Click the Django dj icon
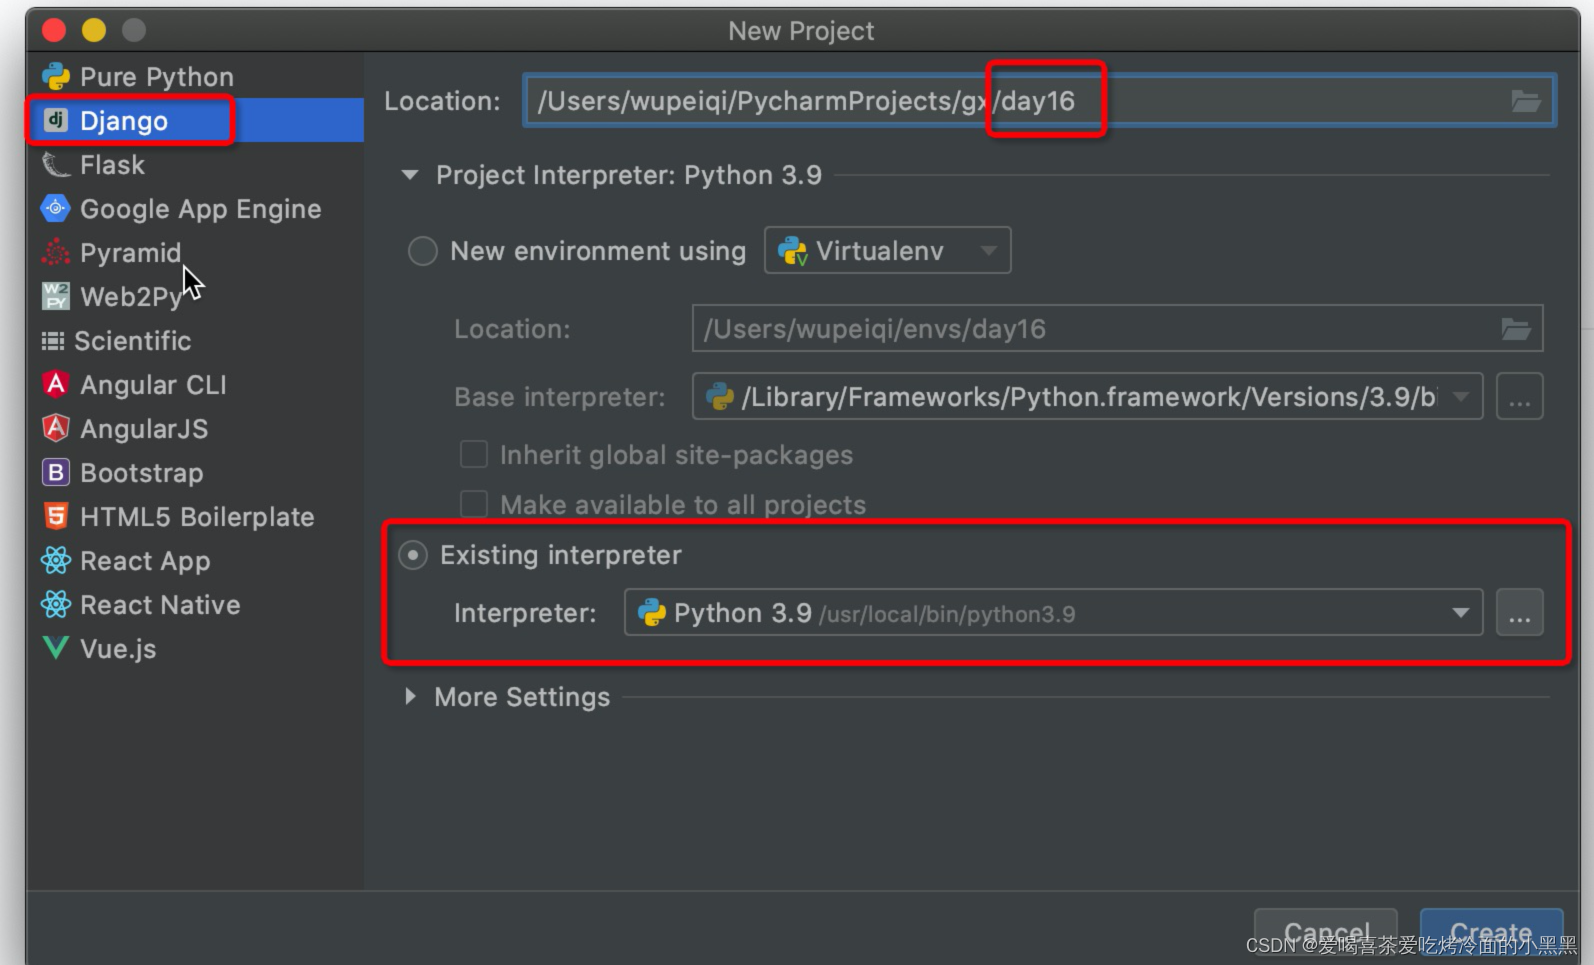 point(56,121)
